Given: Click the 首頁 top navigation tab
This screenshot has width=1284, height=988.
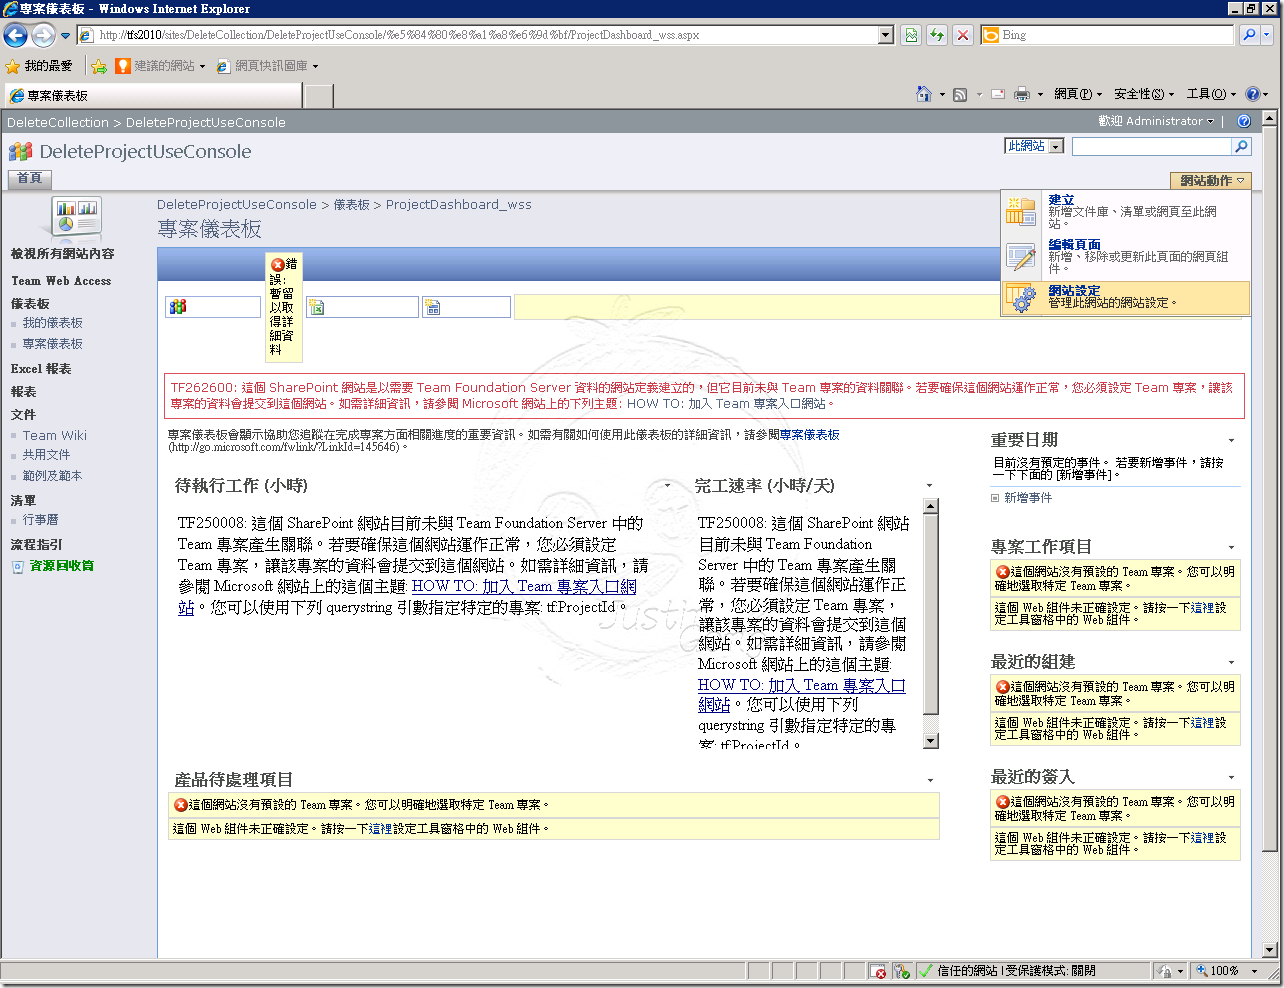Looking at the screenshot, I should coord(30,179).
